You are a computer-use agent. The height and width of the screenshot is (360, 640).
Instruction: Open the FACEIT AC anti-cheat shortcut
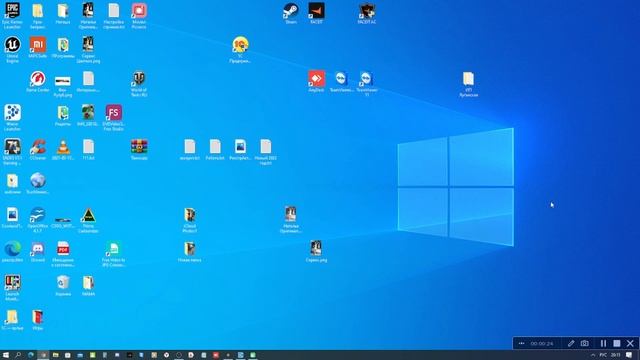(x=367, y=13)
